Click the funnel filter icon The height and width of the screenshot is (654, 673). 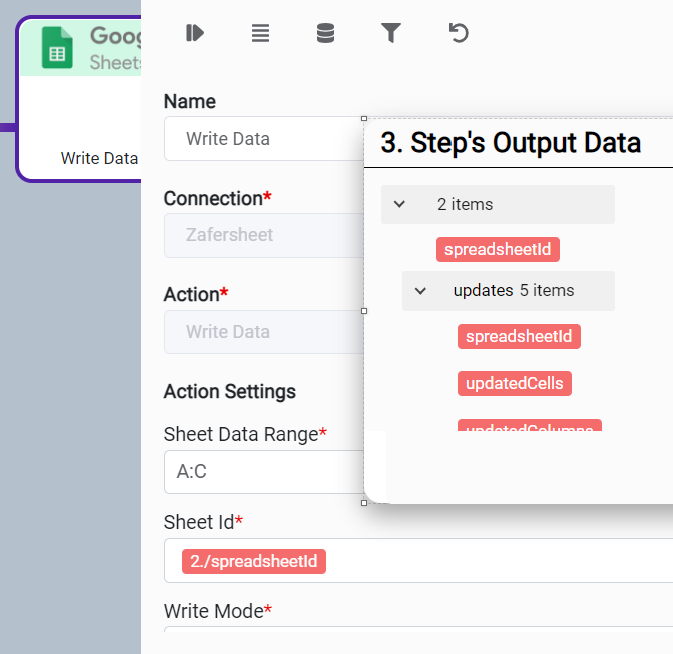coord(391,33)
